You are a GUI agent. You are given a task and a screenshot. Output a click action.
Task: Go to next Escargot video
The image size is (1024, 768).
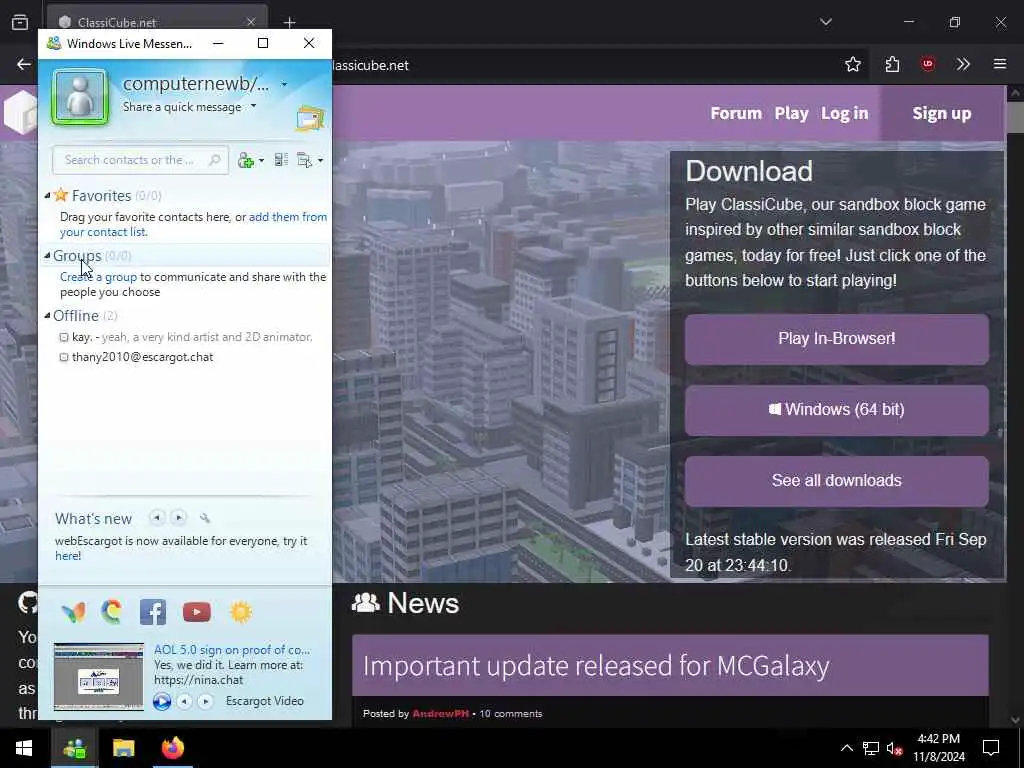pyautogui.click(x=206, y=701)
